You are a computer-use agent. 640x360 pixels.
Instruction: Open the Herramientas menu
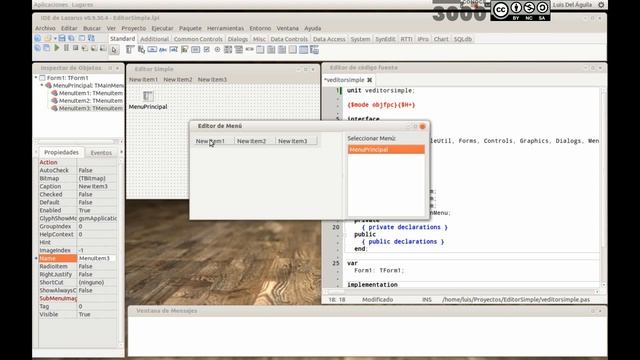pos(225,28)
